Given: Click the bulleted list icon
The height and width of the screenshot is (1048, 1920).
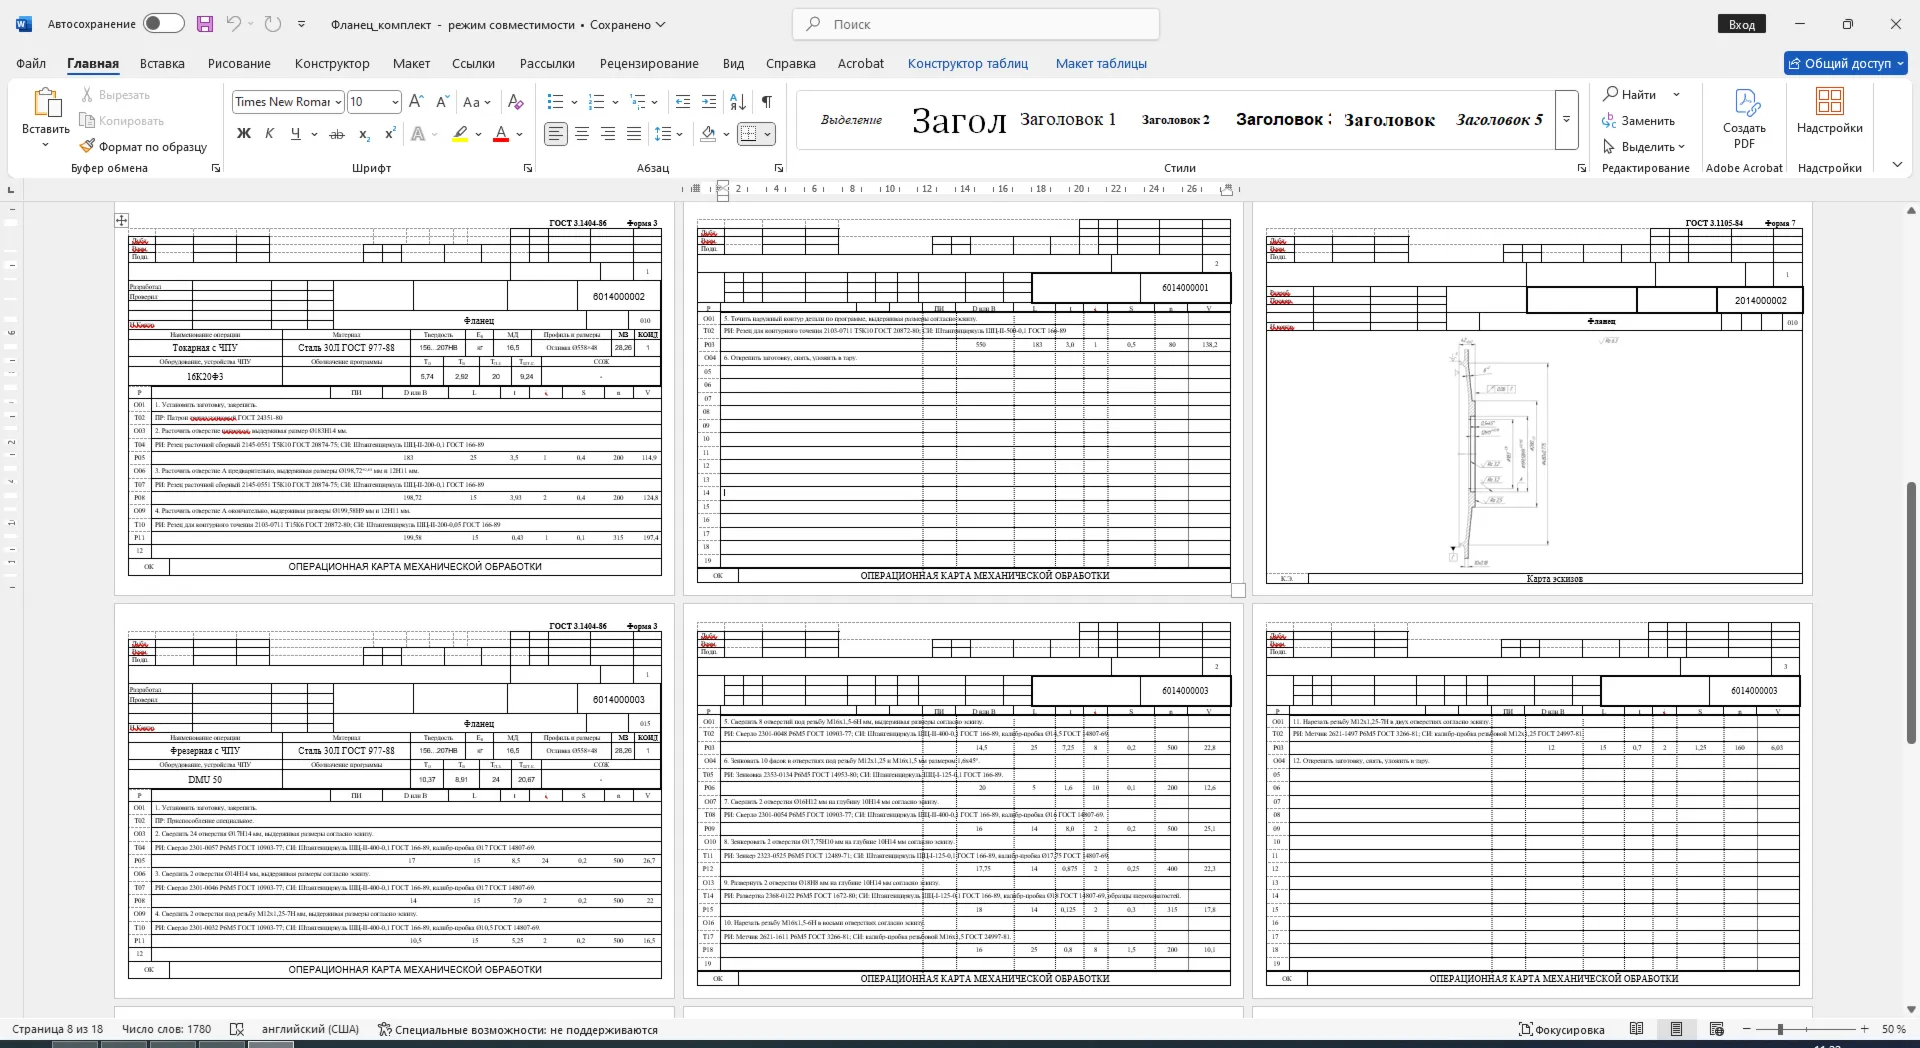Looking at the screenshot, I should (556, 101).
